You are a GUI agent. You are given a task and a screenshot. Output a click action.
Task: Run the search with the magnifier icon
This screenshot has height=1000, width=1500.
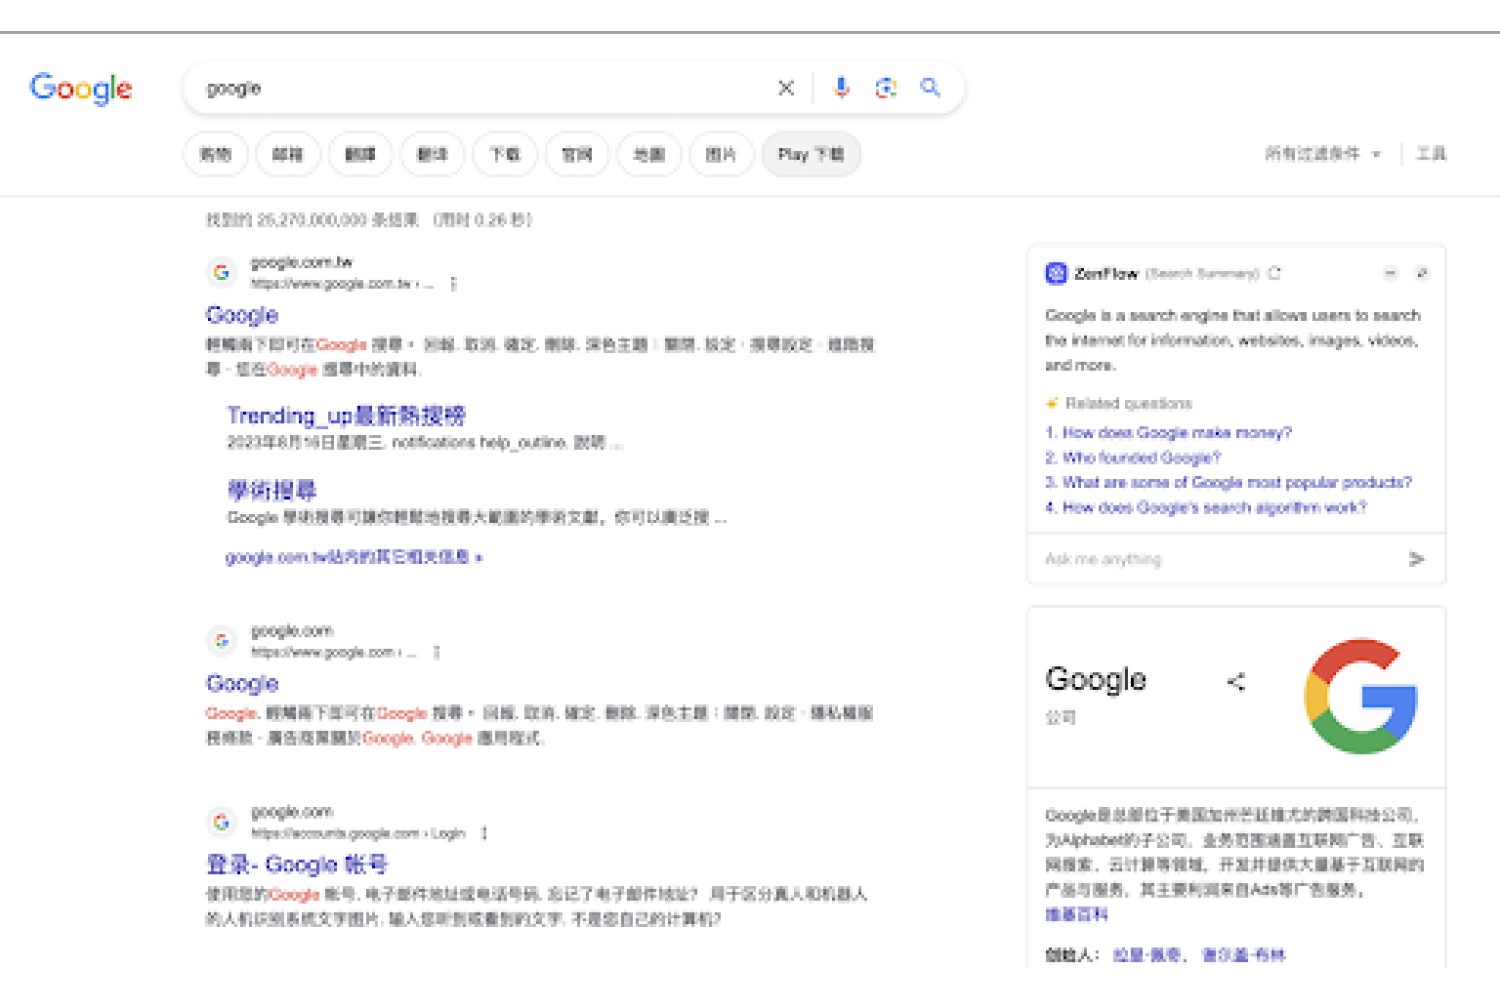[x=931, y=88]
